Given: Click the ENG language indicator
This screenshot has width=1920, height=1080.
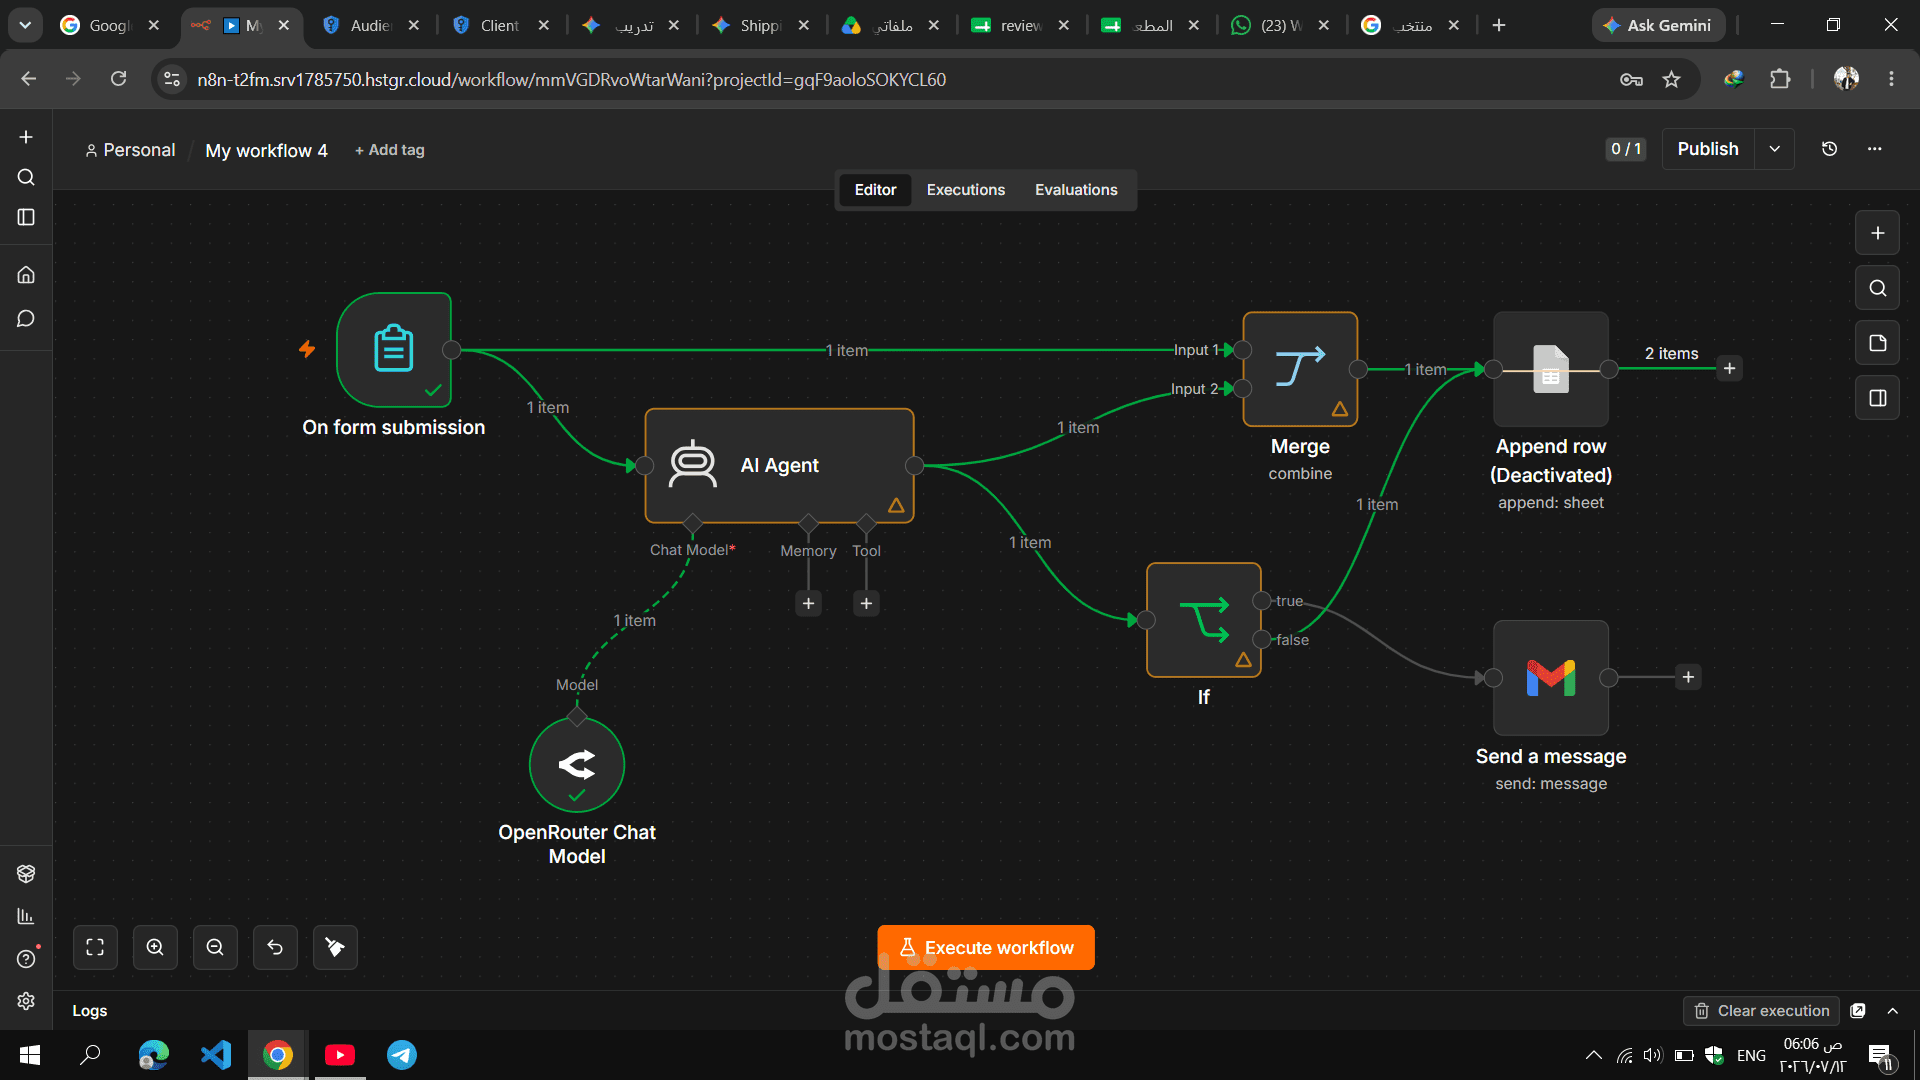Looking at the screenshot, I should point(1751,1055).
